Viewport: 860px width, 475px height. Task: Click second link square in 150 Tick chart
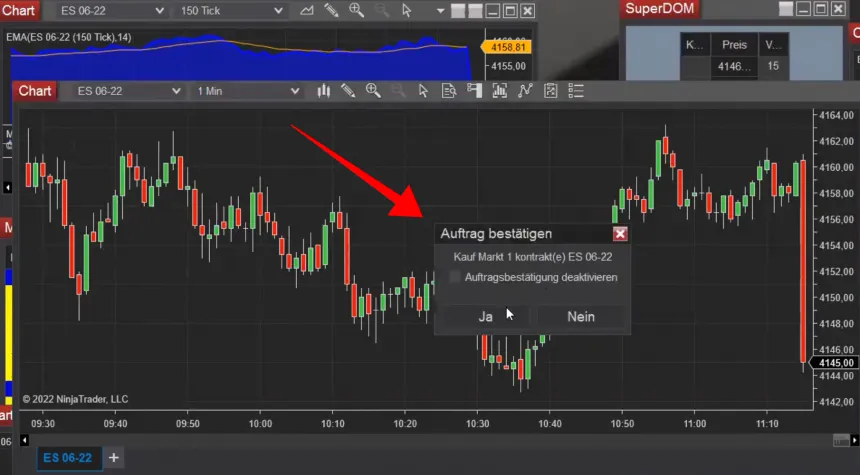(x=475, y=10)
